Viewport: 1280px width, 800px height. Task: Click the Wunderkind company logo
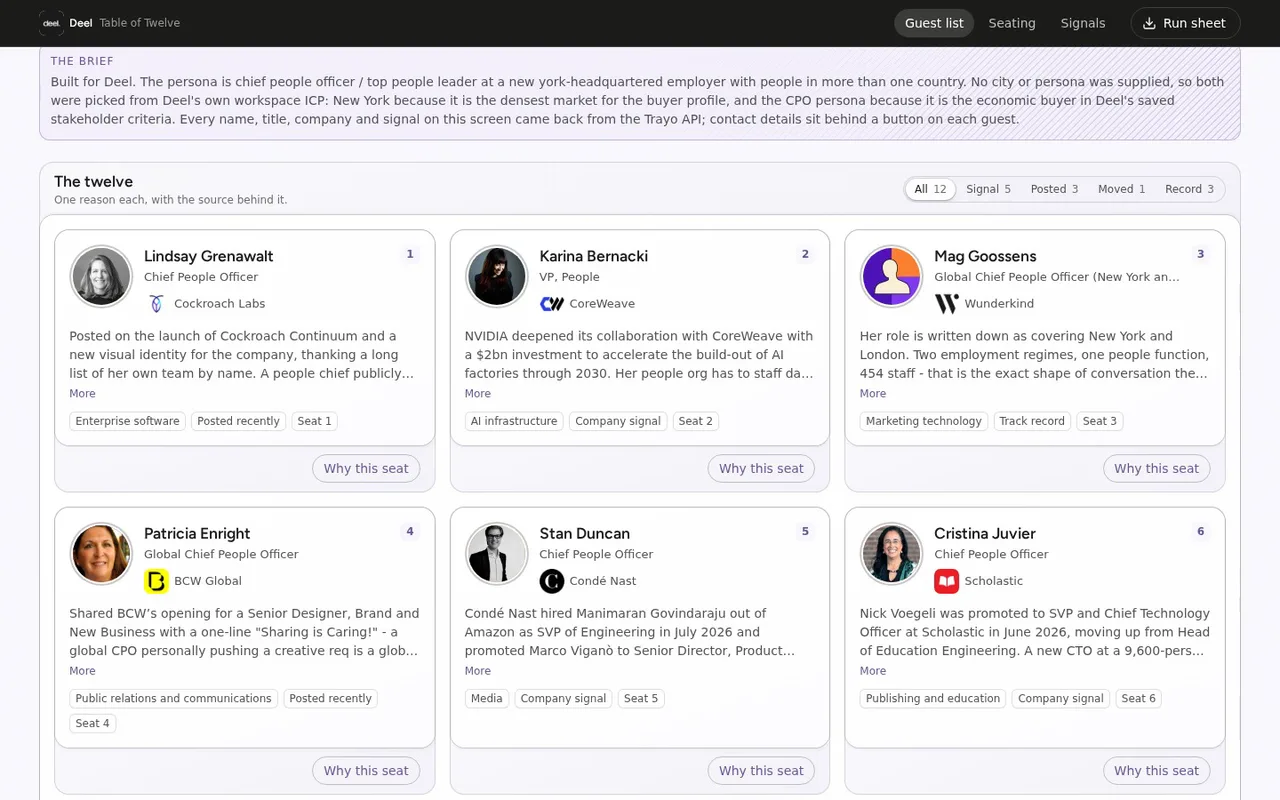click(x=947, y=303)
